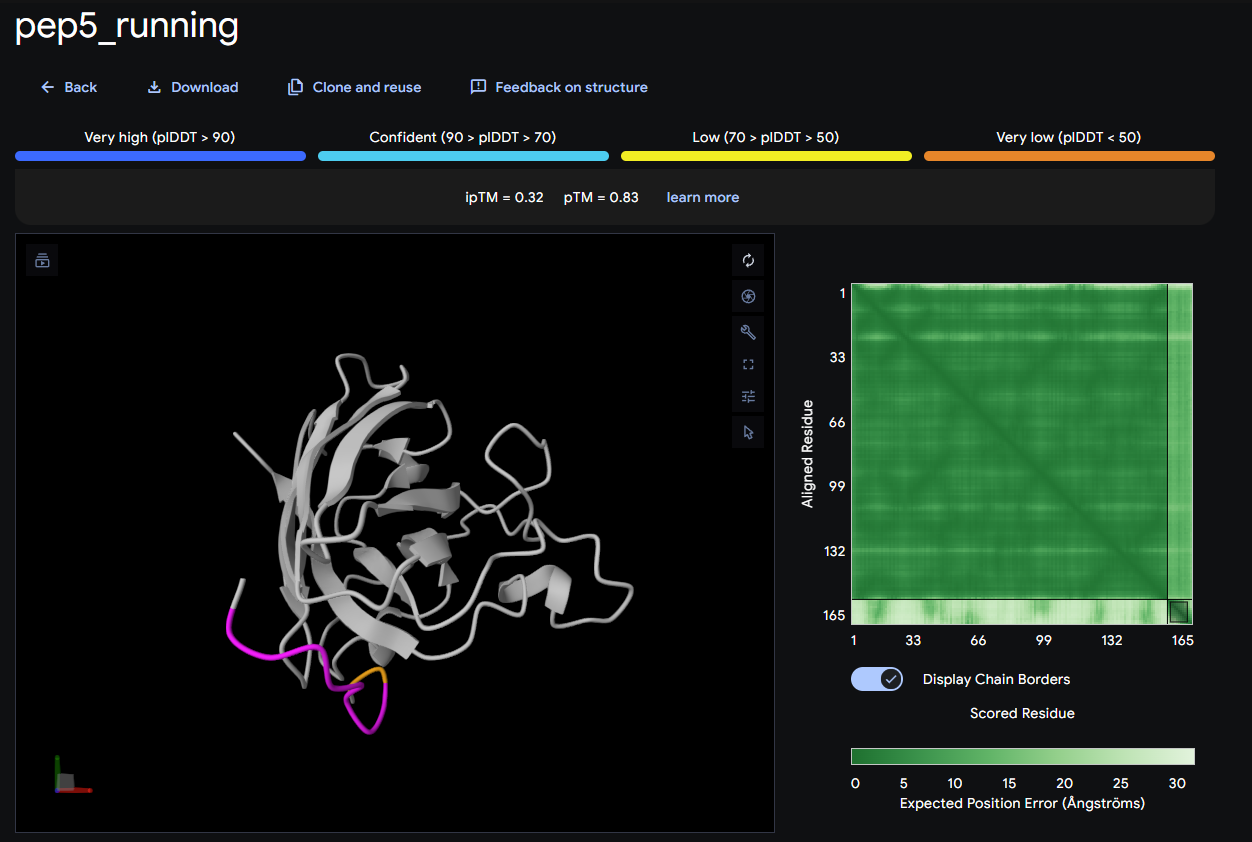Download the predicted structure
The width and height of the screenshot is (1252, 842).
[193, 87]
